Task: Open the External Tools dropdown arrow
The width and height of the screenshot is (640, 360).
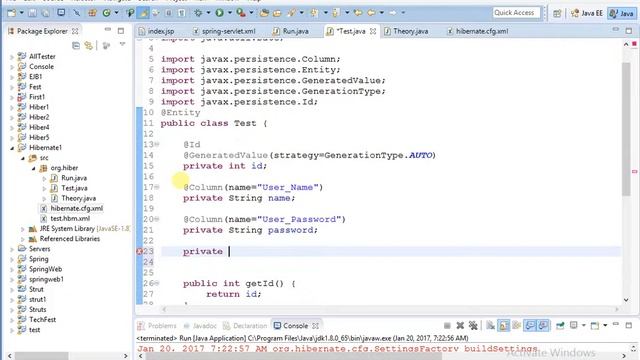Action: [251, 13]
